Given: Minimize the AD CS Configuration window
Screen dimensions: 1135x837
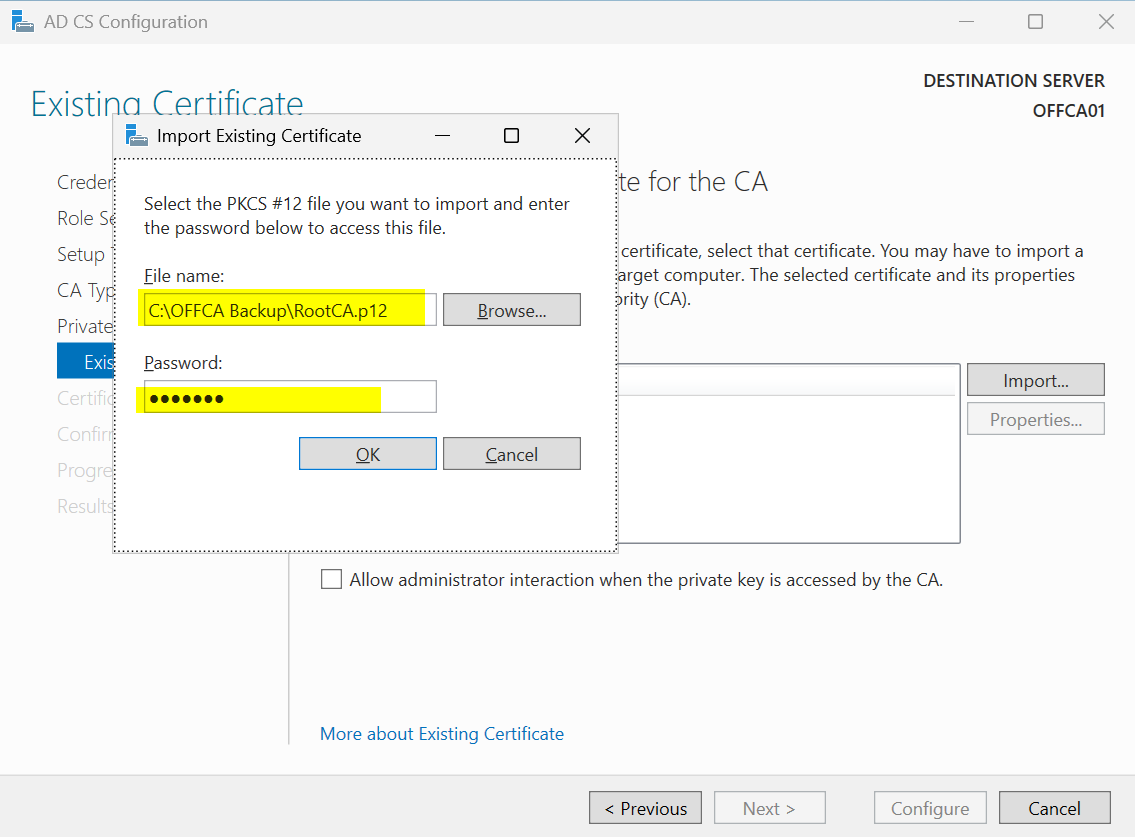Looking at the screenshot, I should (x=965, y=21).
